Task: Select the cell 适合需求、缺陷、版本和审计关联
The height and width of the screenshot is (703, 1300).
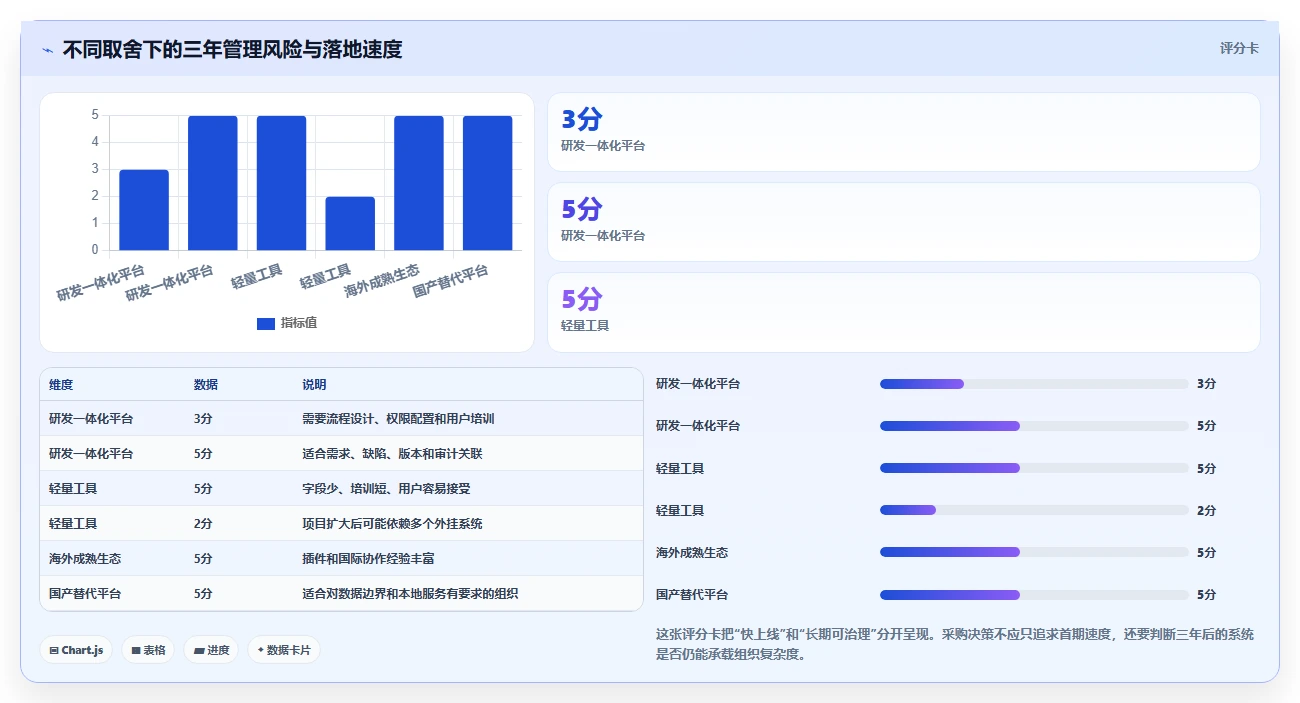Action: click(392, 454)
